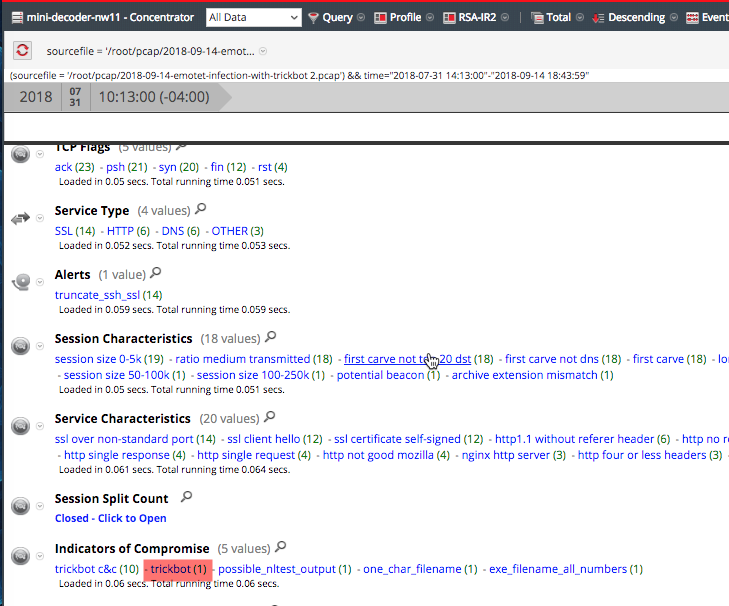Open the Query menu in toolbar

coord(337,17)
